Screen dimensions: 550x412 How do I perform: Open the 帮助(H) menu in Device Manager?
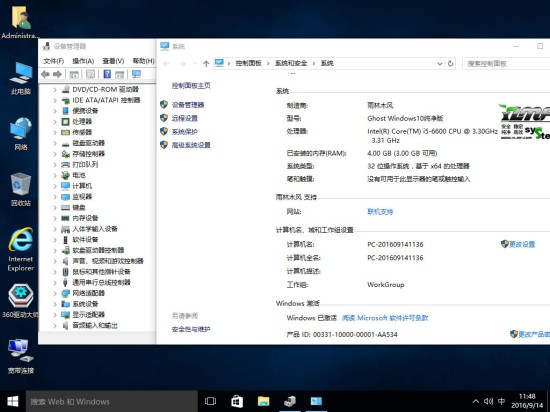[143, 61]
